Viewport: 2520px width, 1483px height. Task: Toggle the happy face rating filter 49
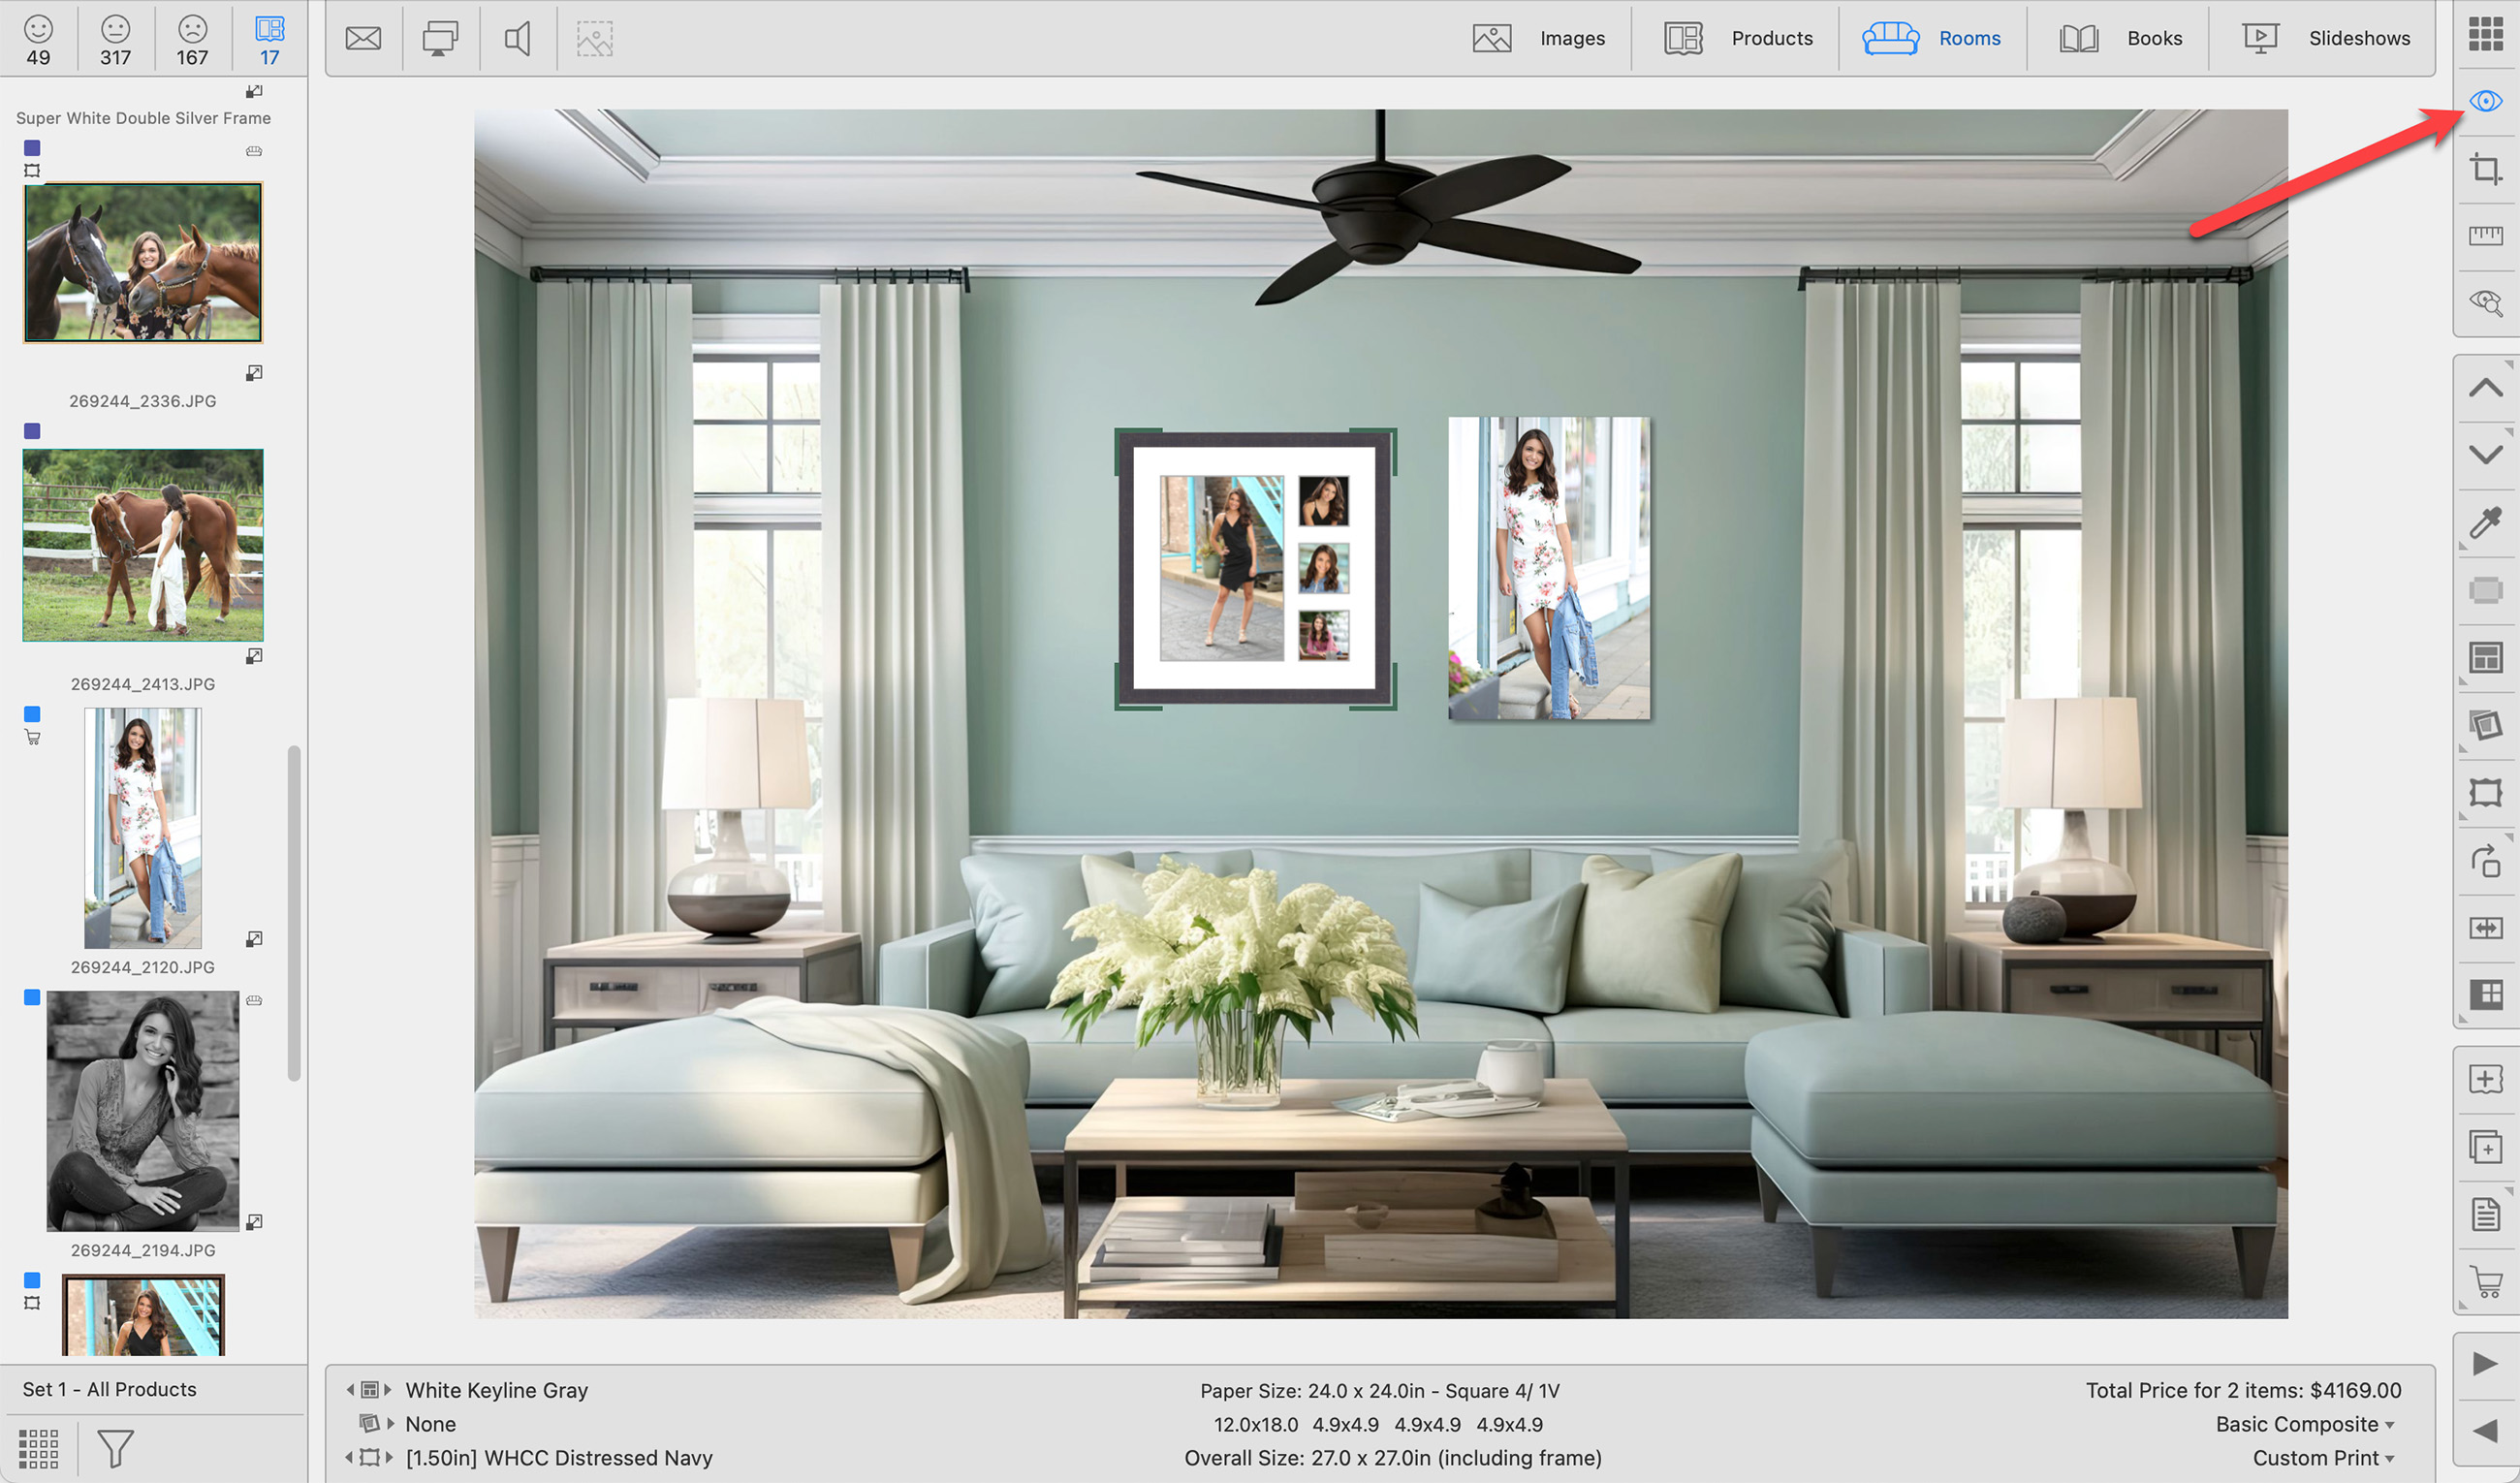[x=38, y=40]
